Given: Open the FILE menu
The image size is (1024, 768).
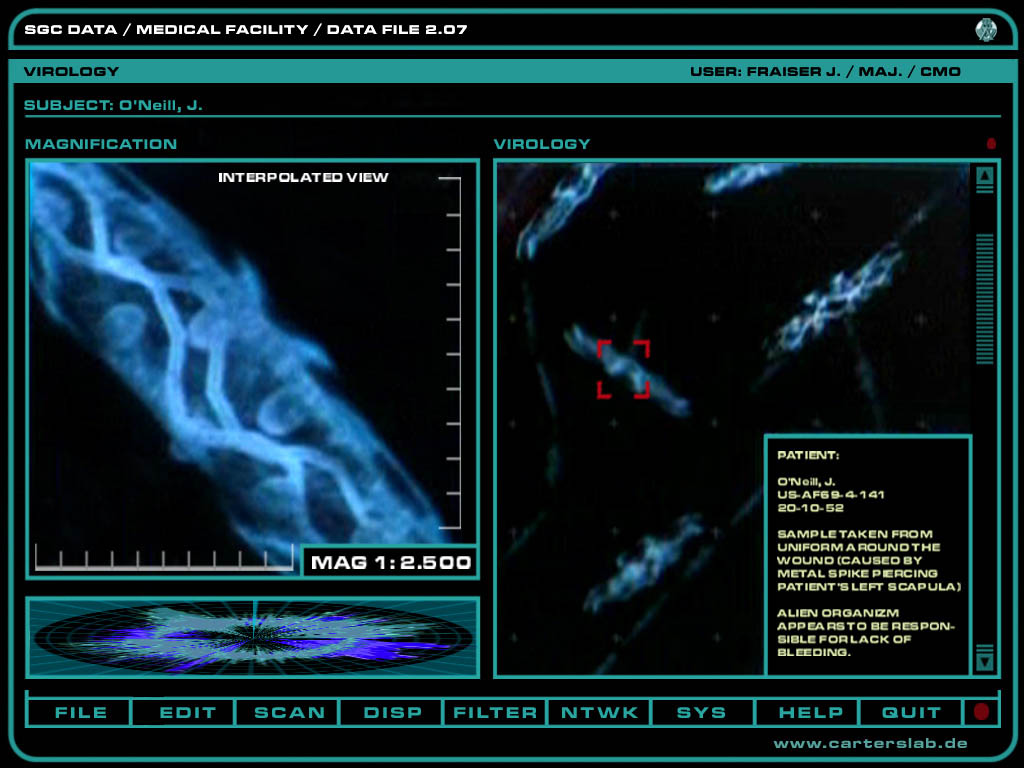Looking at the screenshot, I should (80, 712).
